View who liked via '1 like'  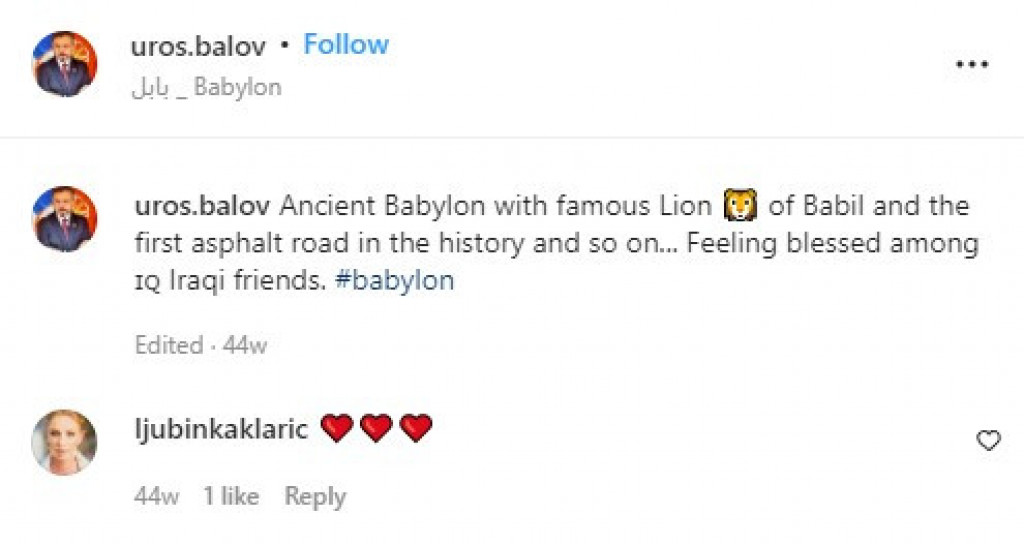(231, 496)
